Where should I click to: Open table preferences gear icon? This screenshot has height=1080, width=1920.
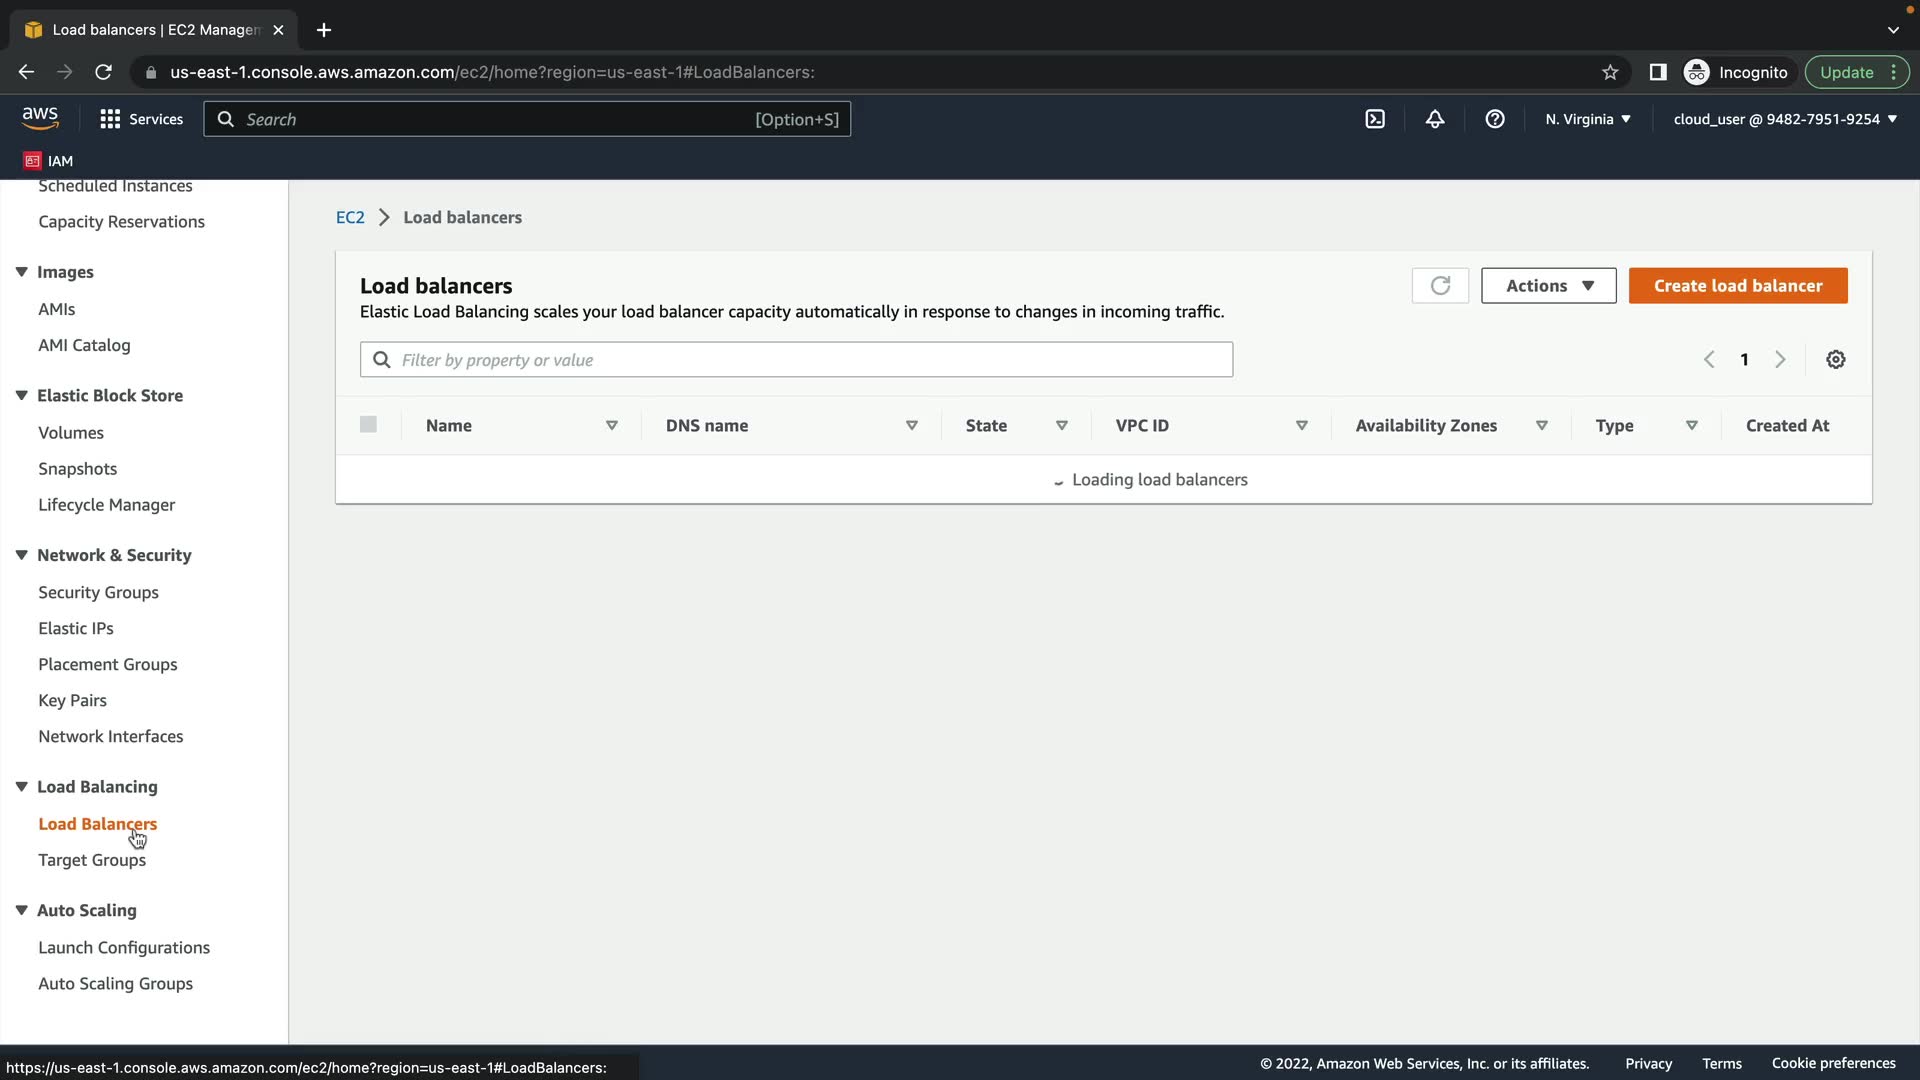[x=1836, y=360]
